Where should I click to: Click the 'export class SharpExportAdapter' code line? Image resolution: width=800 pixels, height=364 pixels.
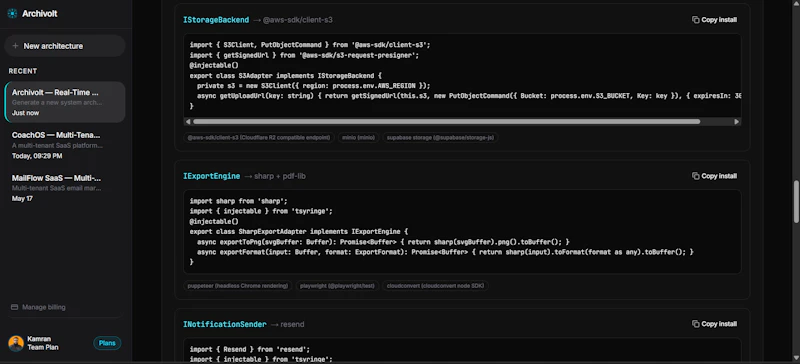(x=299, y=232)
